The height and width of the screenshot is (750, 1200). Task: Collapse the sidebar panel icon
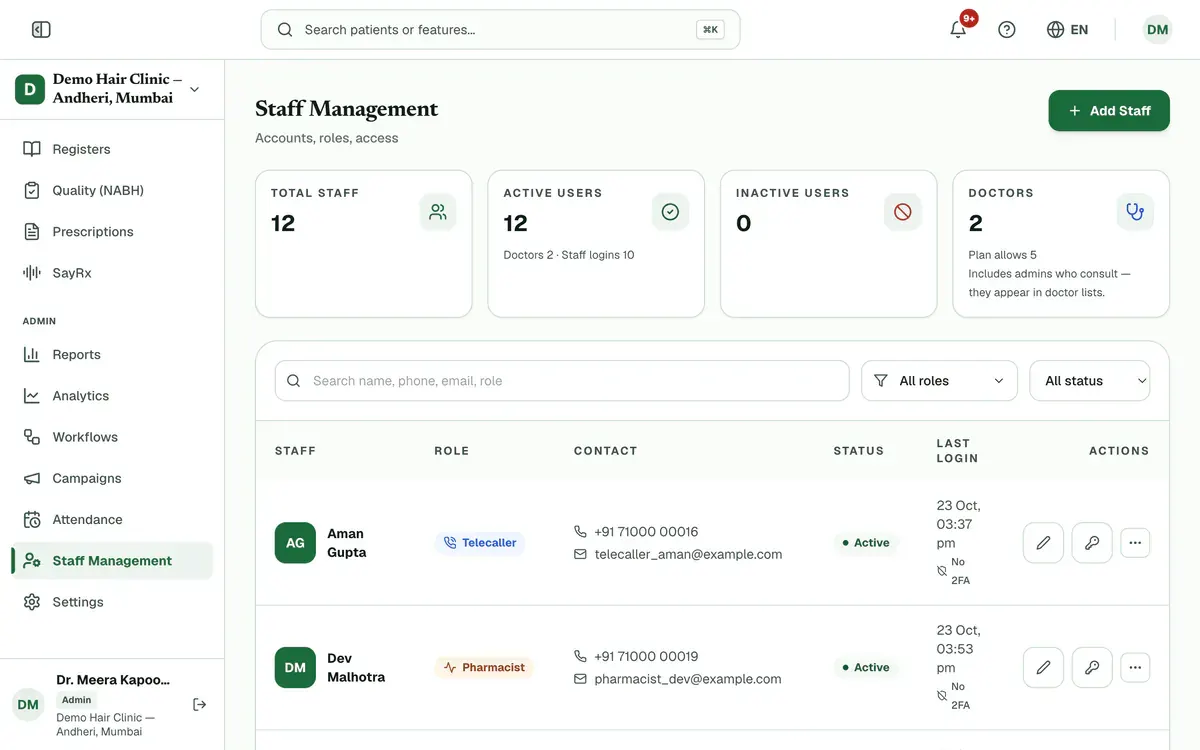click(x=41, y=30)
